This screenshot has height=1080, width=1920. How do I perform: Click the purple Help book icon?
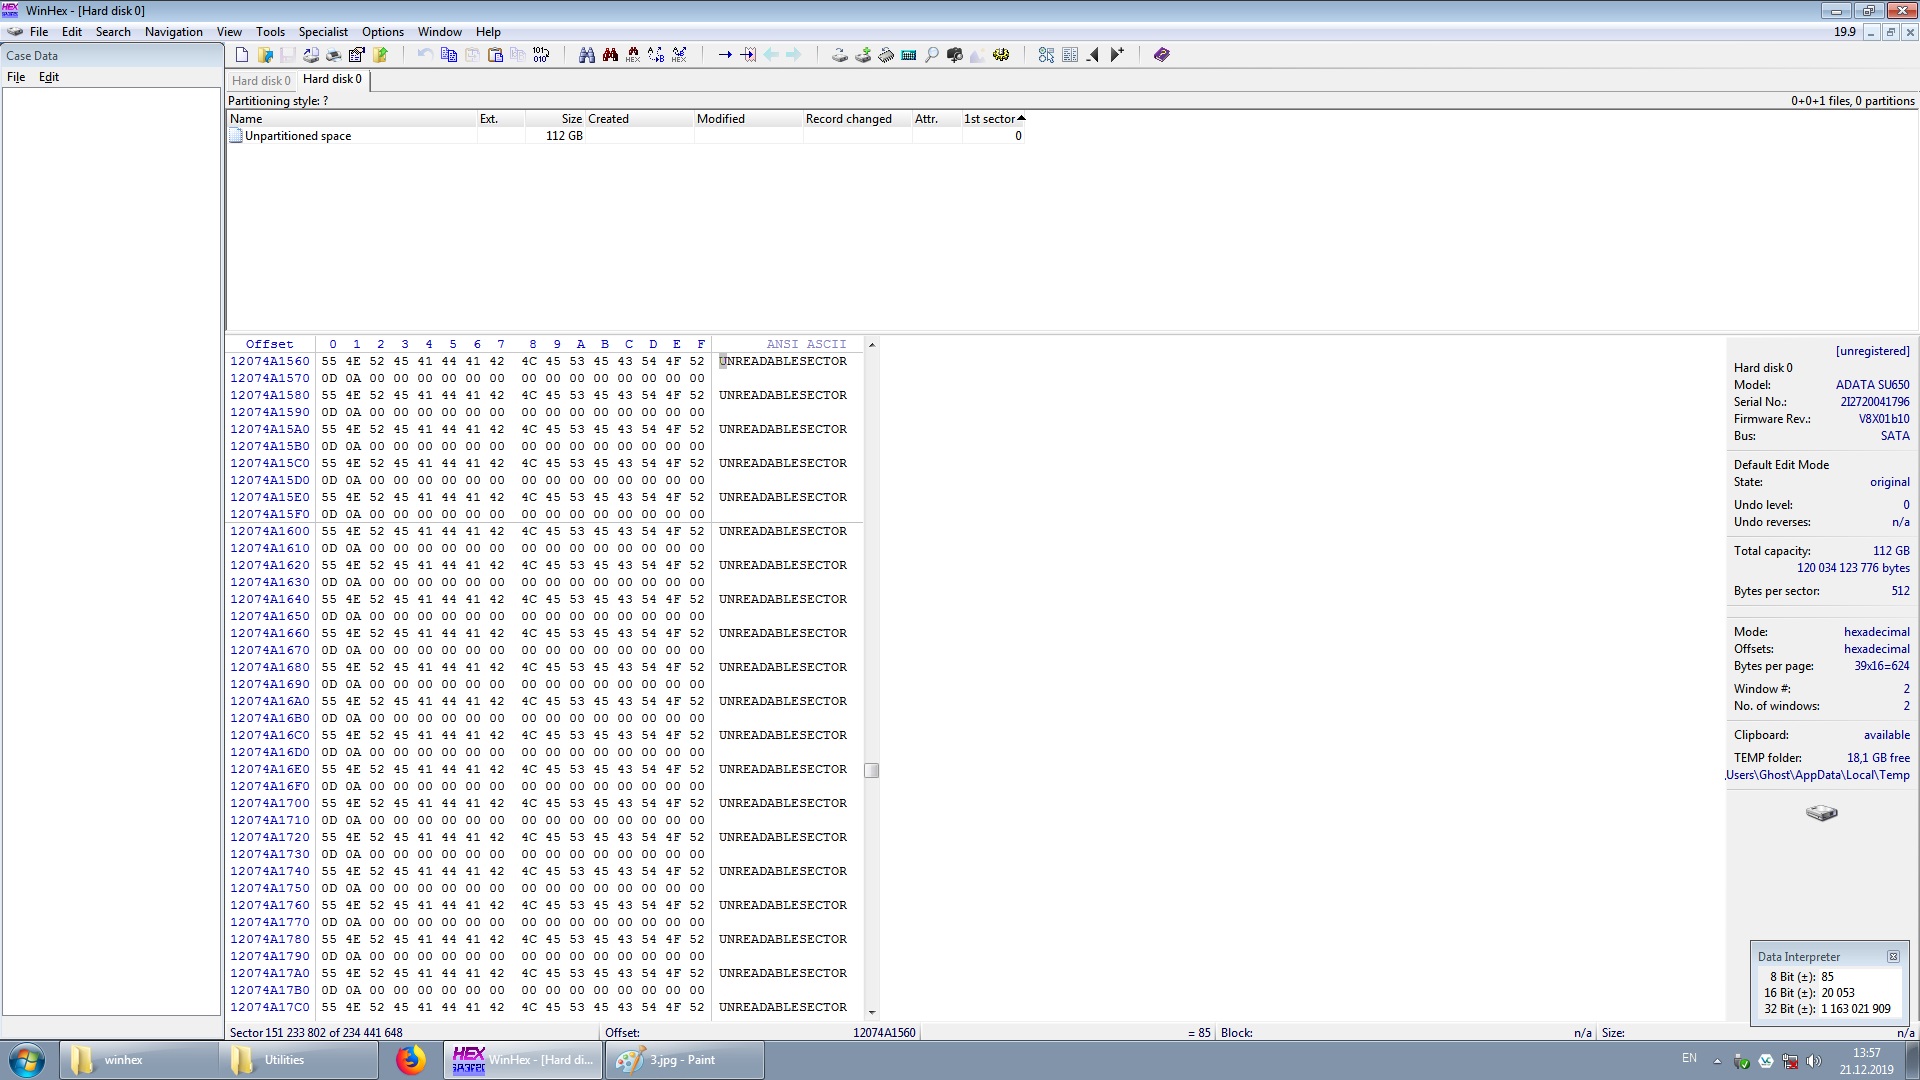1161,55
